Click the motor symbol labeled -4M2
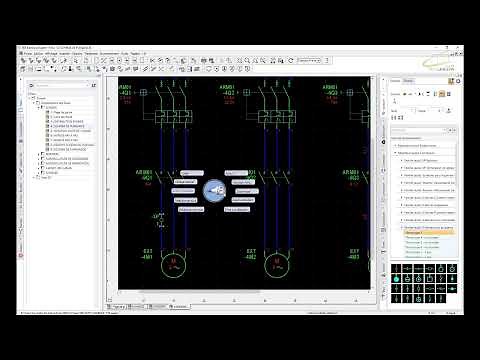Screen dimensions: 480x360 pyautogui.click(x=277, y=265)
